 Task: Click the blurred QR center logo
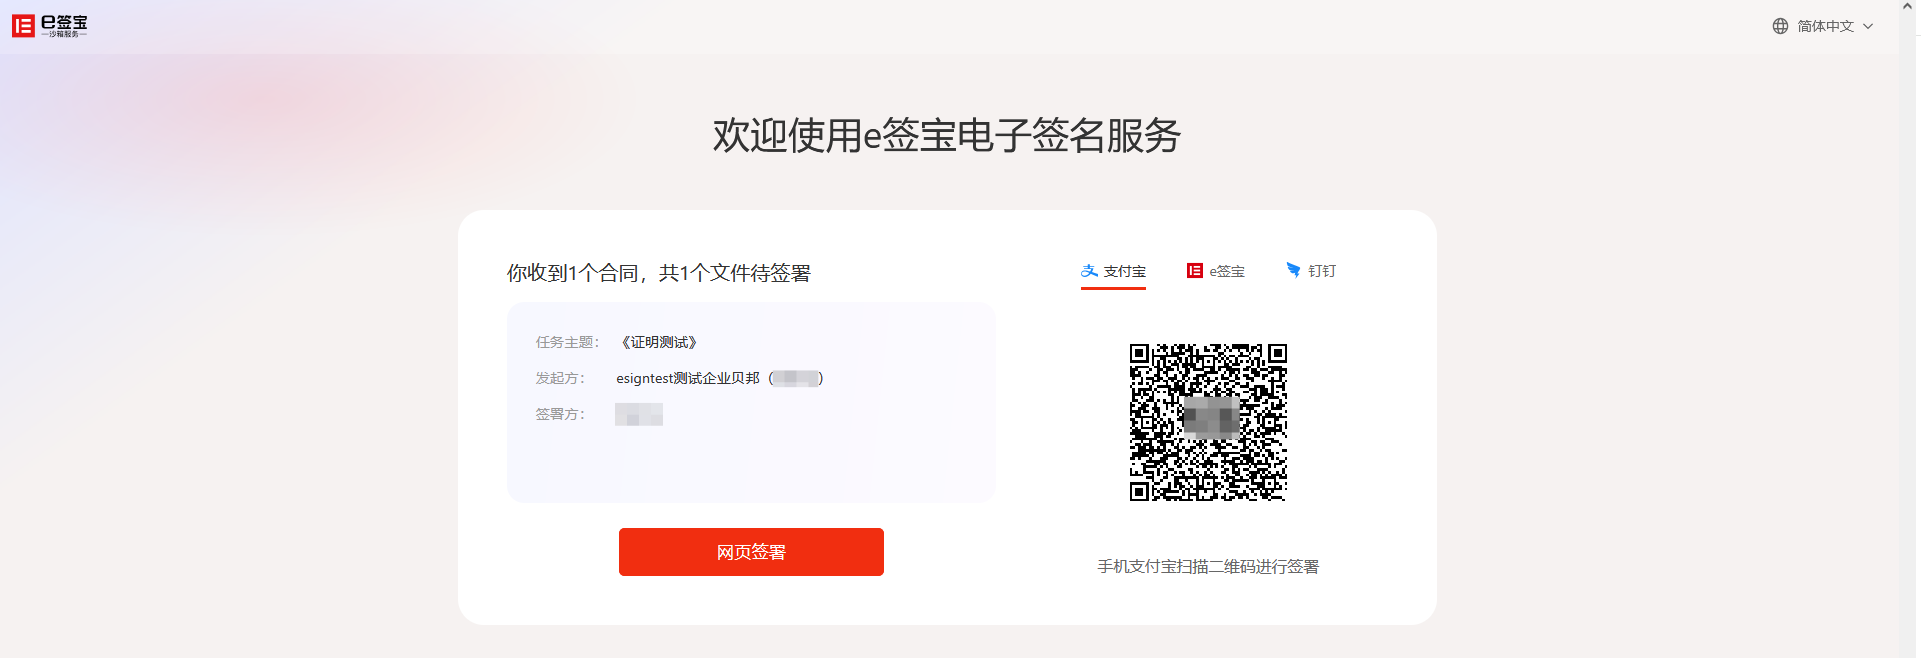click(1211, 418)
